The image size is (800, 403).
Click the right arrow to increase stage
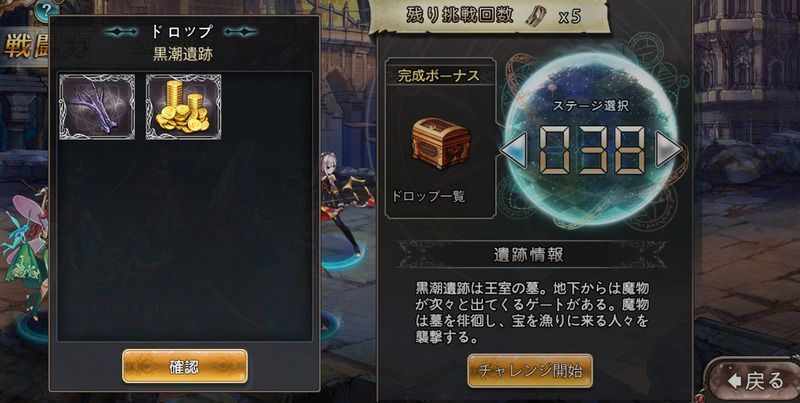coord(668,149)
